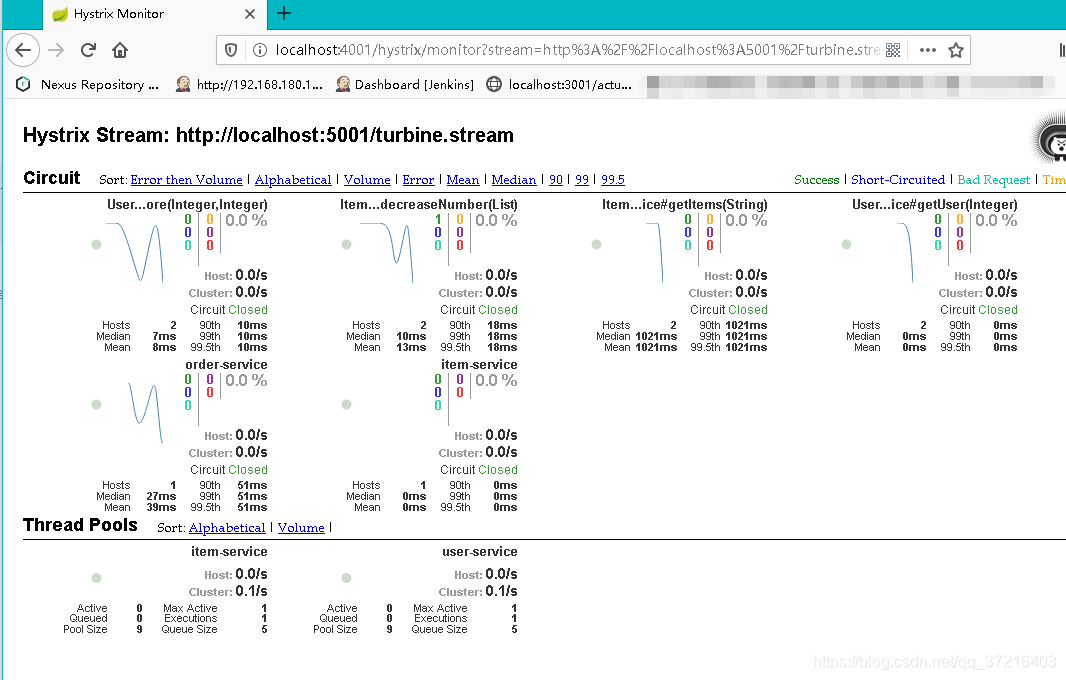Go back to the previous page

click(23, 50)
